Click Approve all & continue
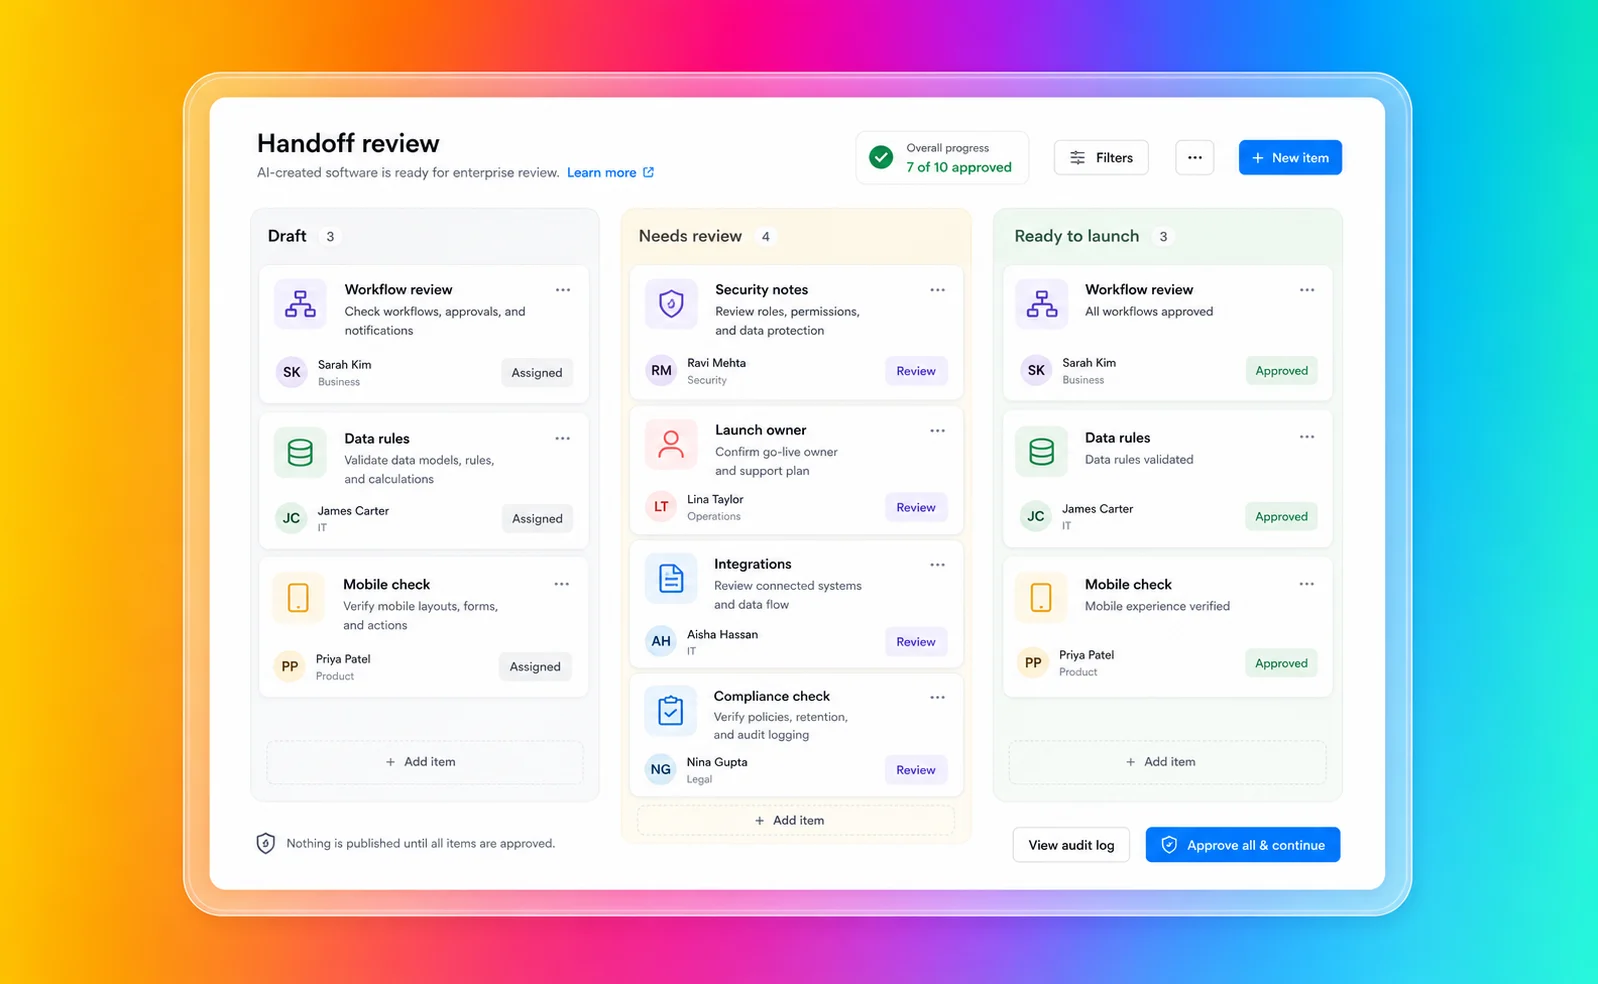Viewport: 1598px width, 984px height. point(1243,845)
